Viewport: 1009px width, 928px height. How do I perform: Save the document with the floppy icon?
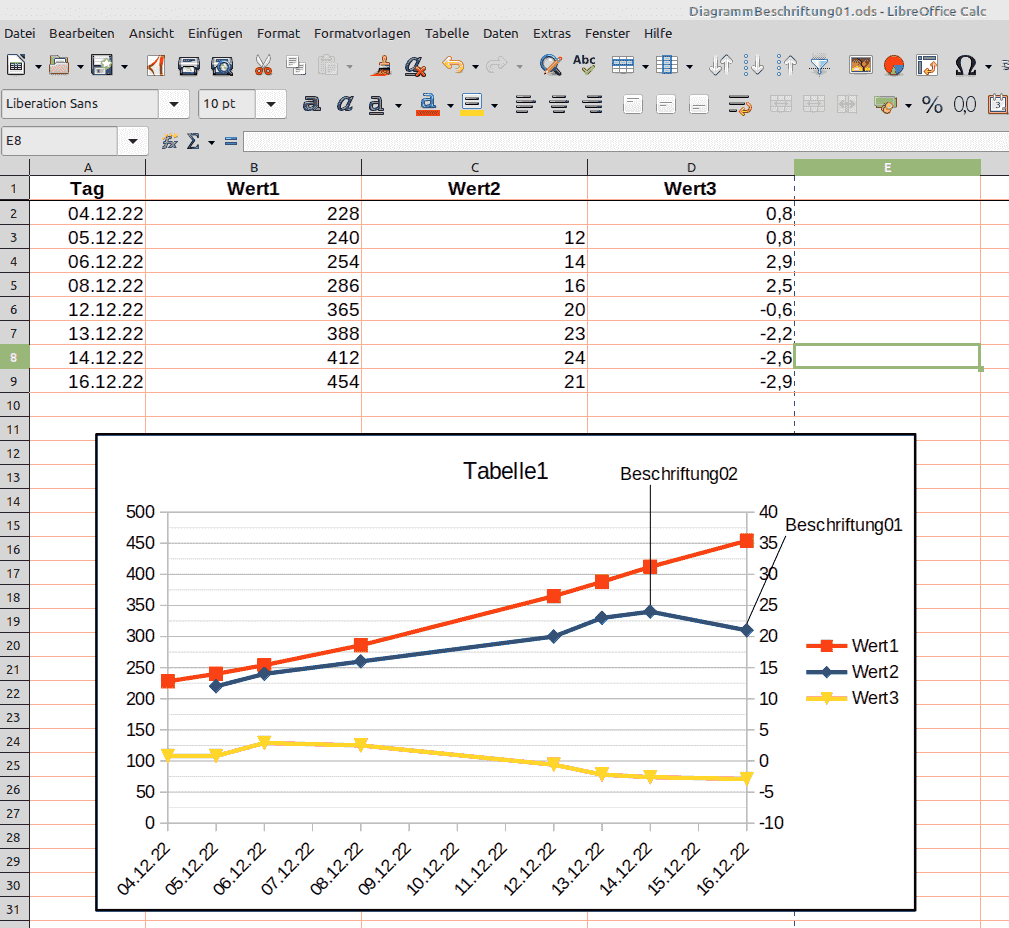point(102,65)
